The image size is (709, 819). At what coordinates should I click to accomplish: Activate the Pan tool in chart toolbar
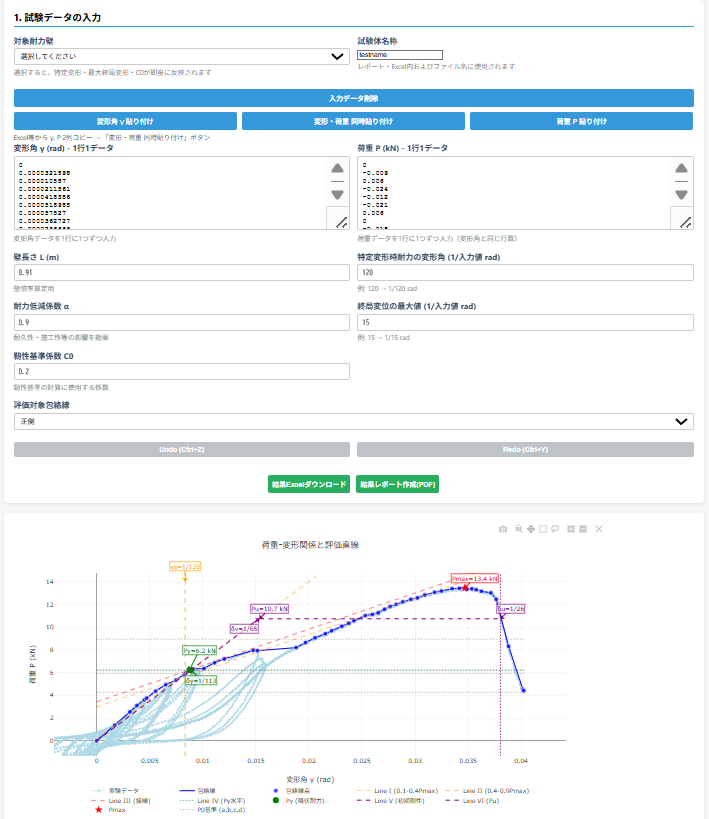531,528
